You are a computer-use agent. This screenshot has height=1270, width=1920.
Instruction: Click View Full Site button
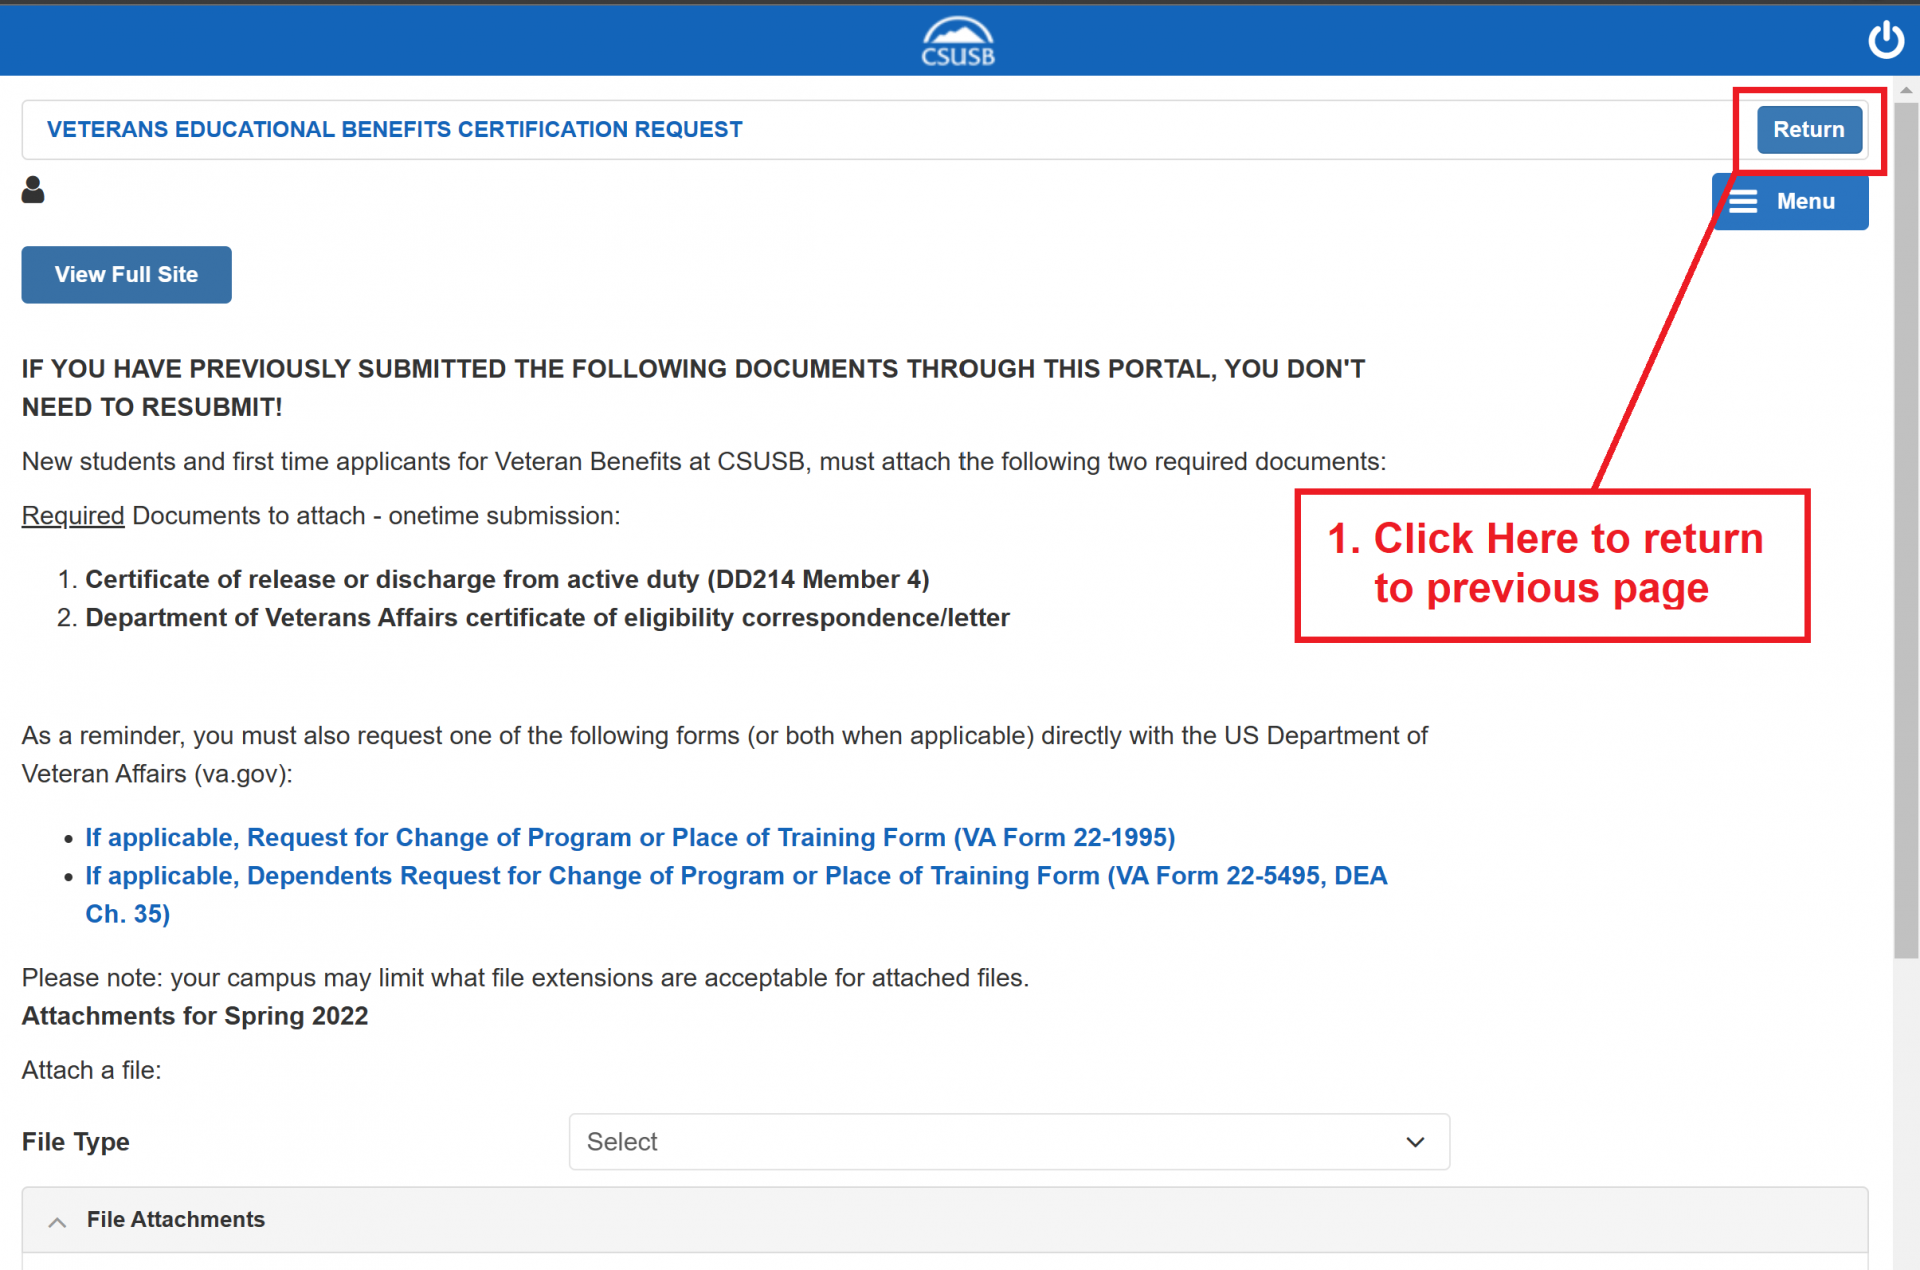[126, 274]
